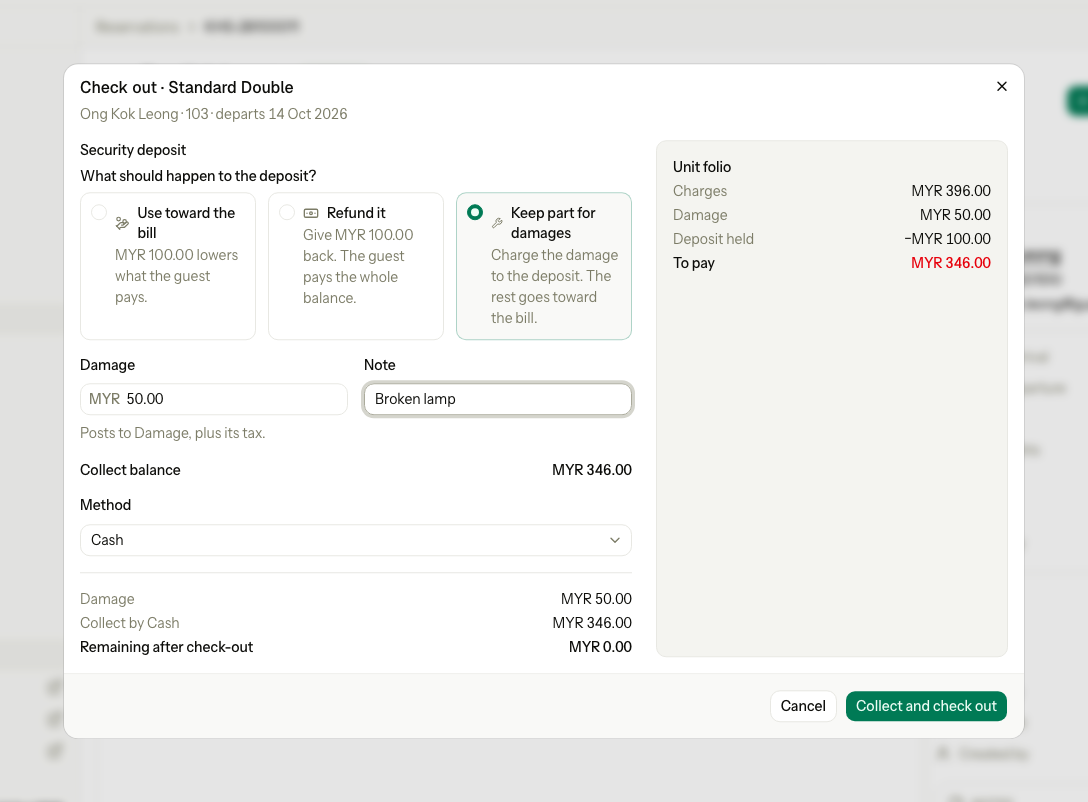Click the banknote icon beside Refund it

[311, 213]
